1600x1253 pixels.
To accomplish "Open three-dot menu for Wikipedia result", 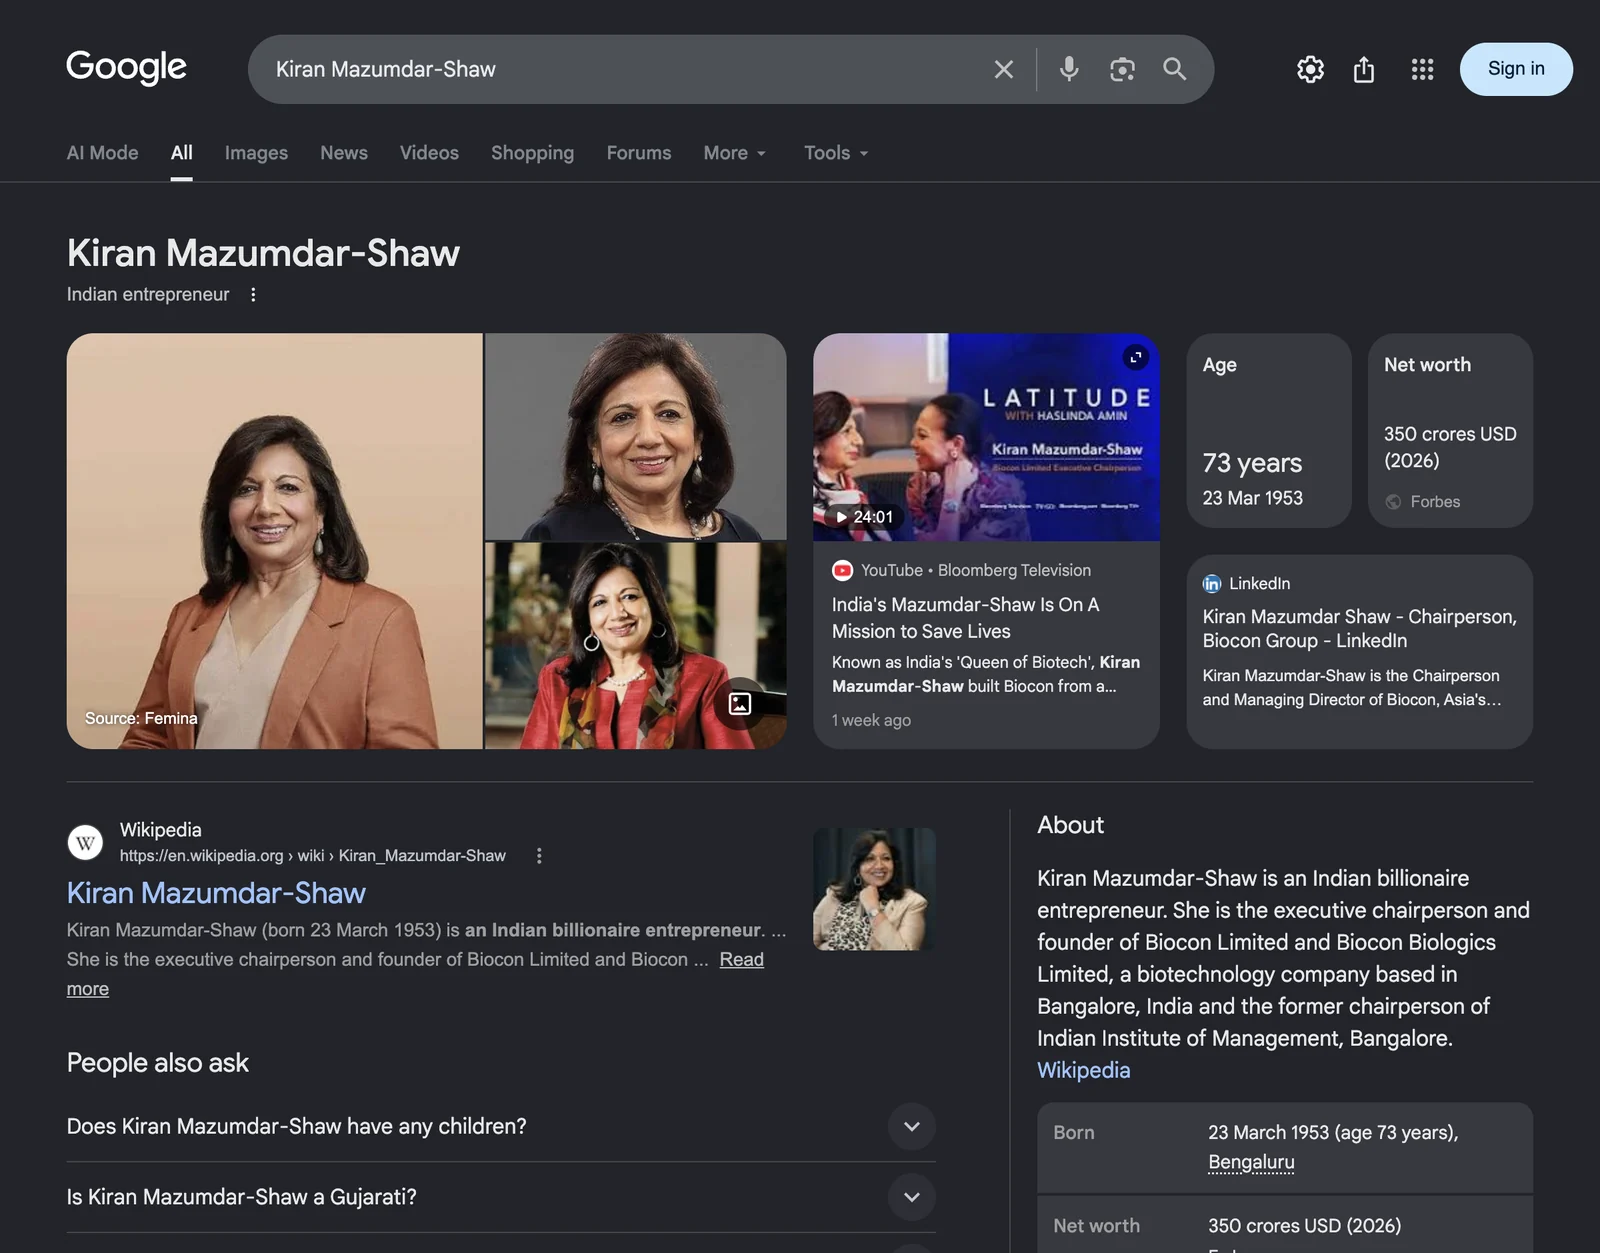I will coord(539,856).
